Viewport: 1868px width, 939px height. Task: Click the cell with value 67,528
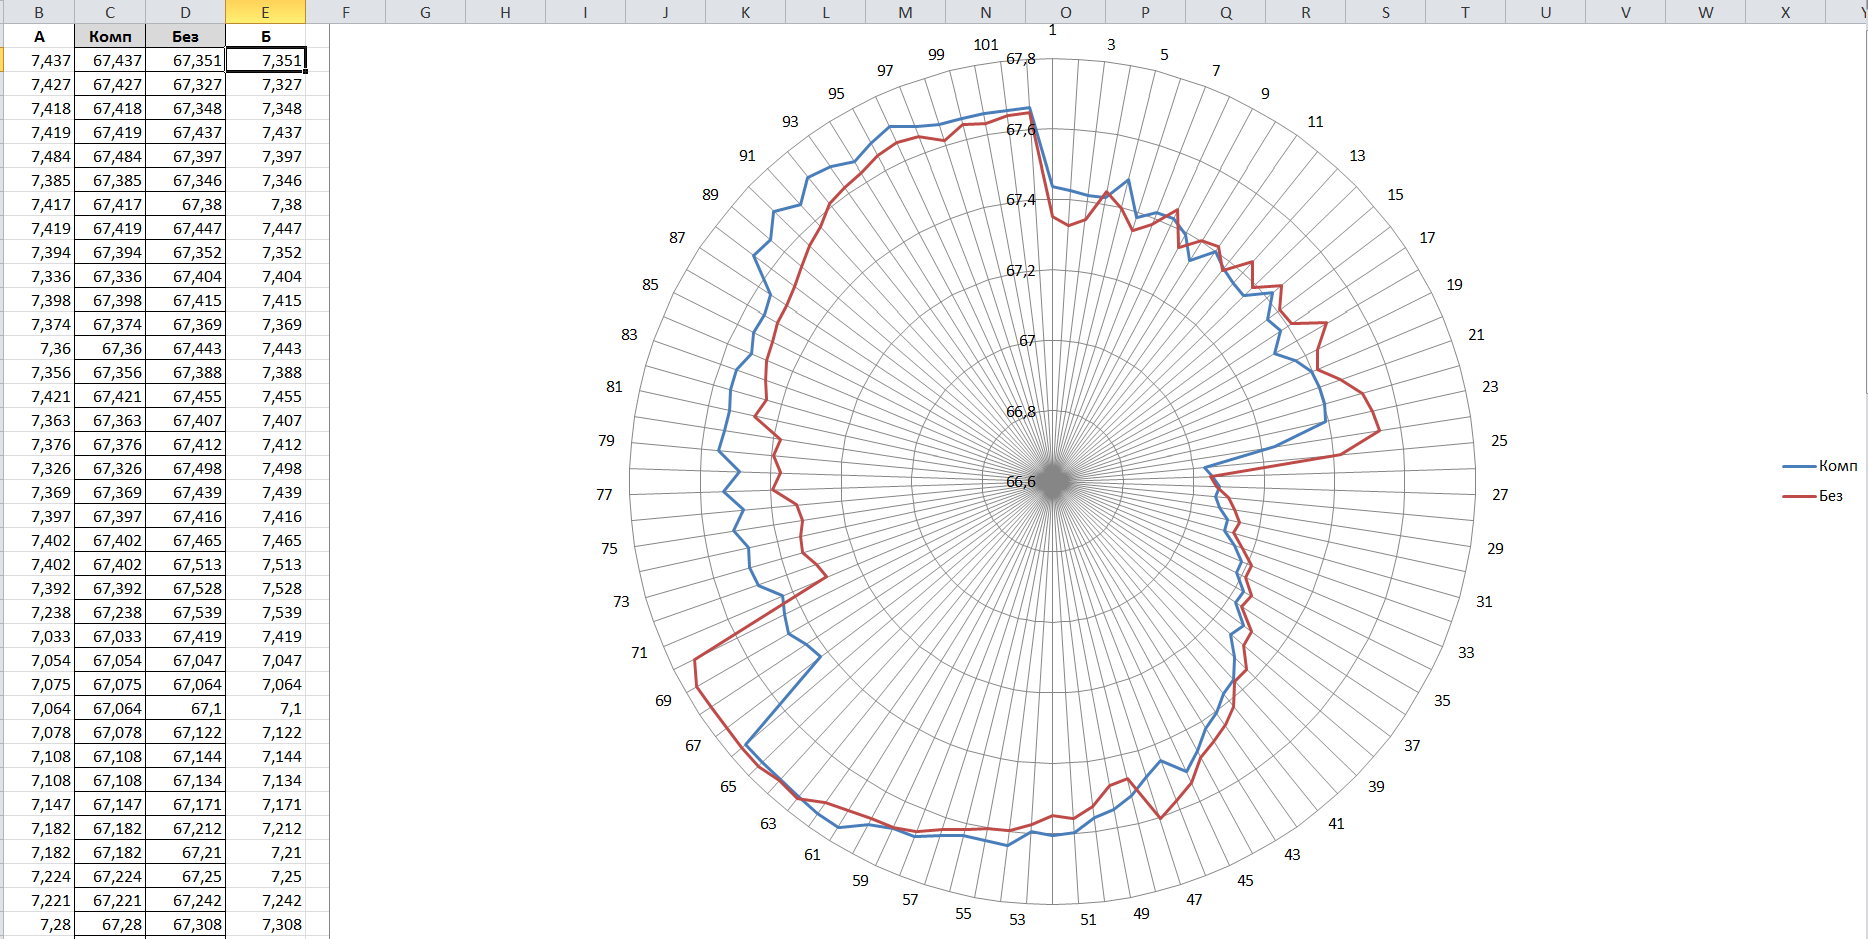coord(186,588)
